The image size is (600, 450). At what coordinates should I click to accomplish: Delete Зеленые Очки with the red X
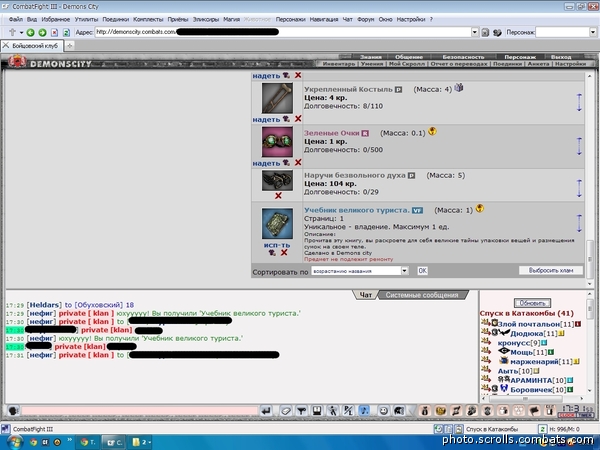click(x=298, y=163)
